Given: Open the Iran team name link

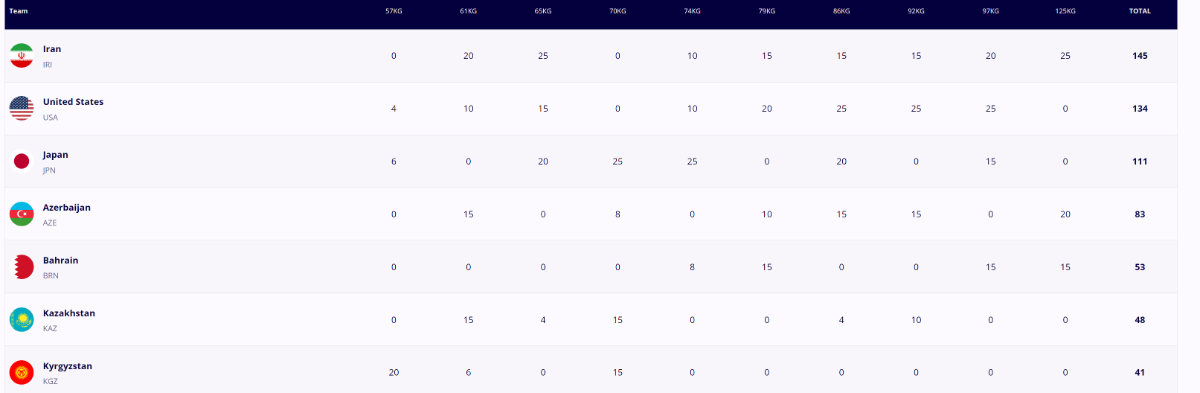Looking at the screenshot, I should (x=52, y=49).
